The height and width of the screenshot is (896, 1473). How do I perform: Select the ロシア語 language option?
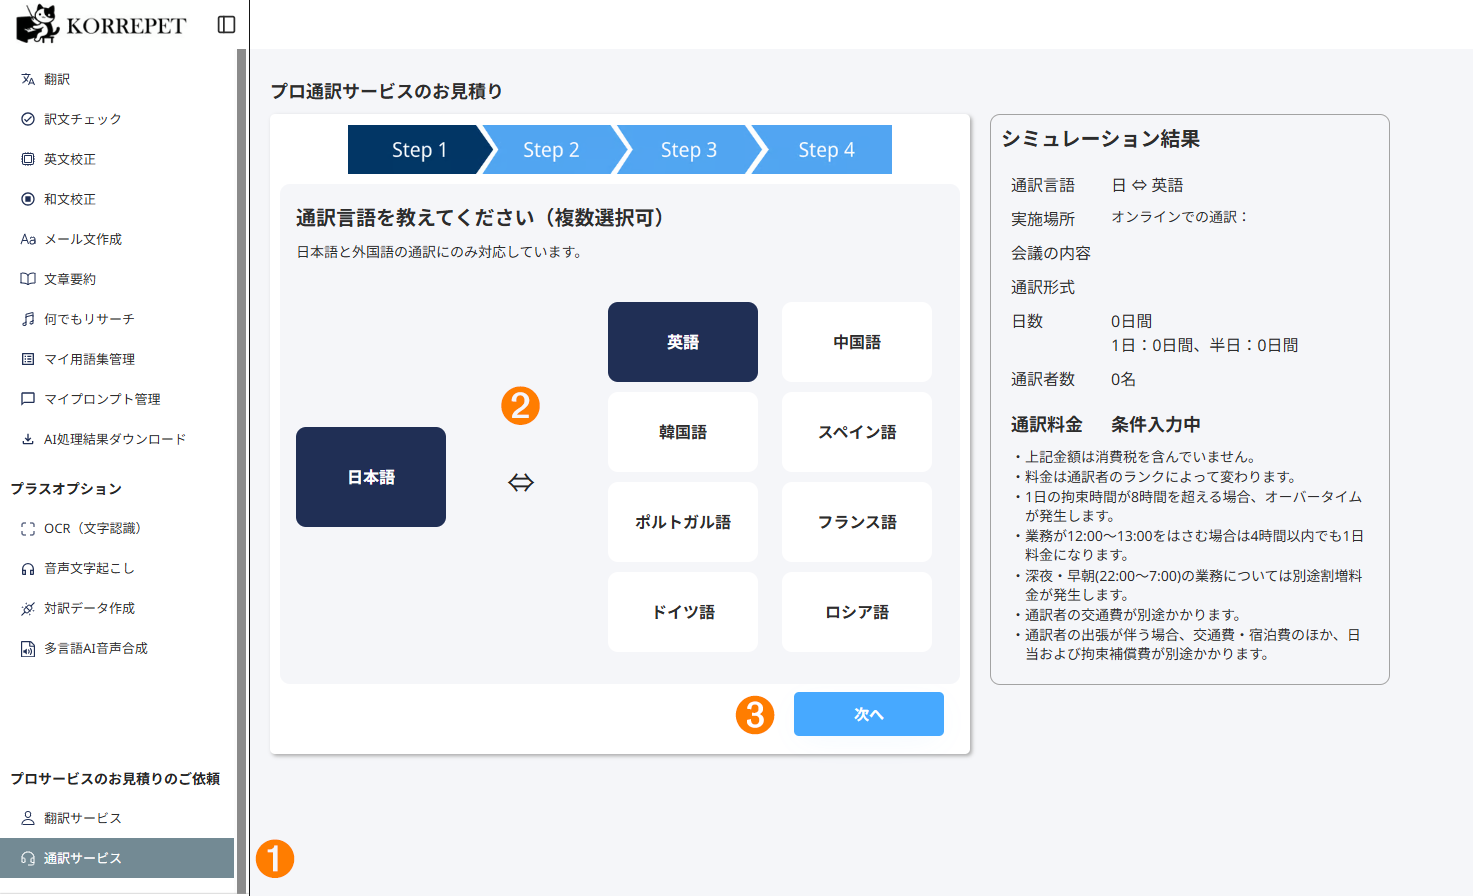click(857, 612)
